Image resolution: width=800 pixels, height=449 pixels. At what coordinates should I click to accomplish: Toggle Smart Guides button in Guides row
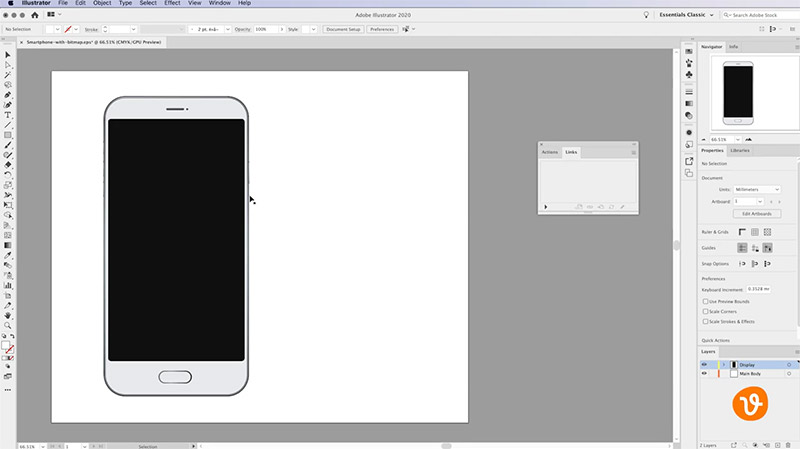pos(767,248)
